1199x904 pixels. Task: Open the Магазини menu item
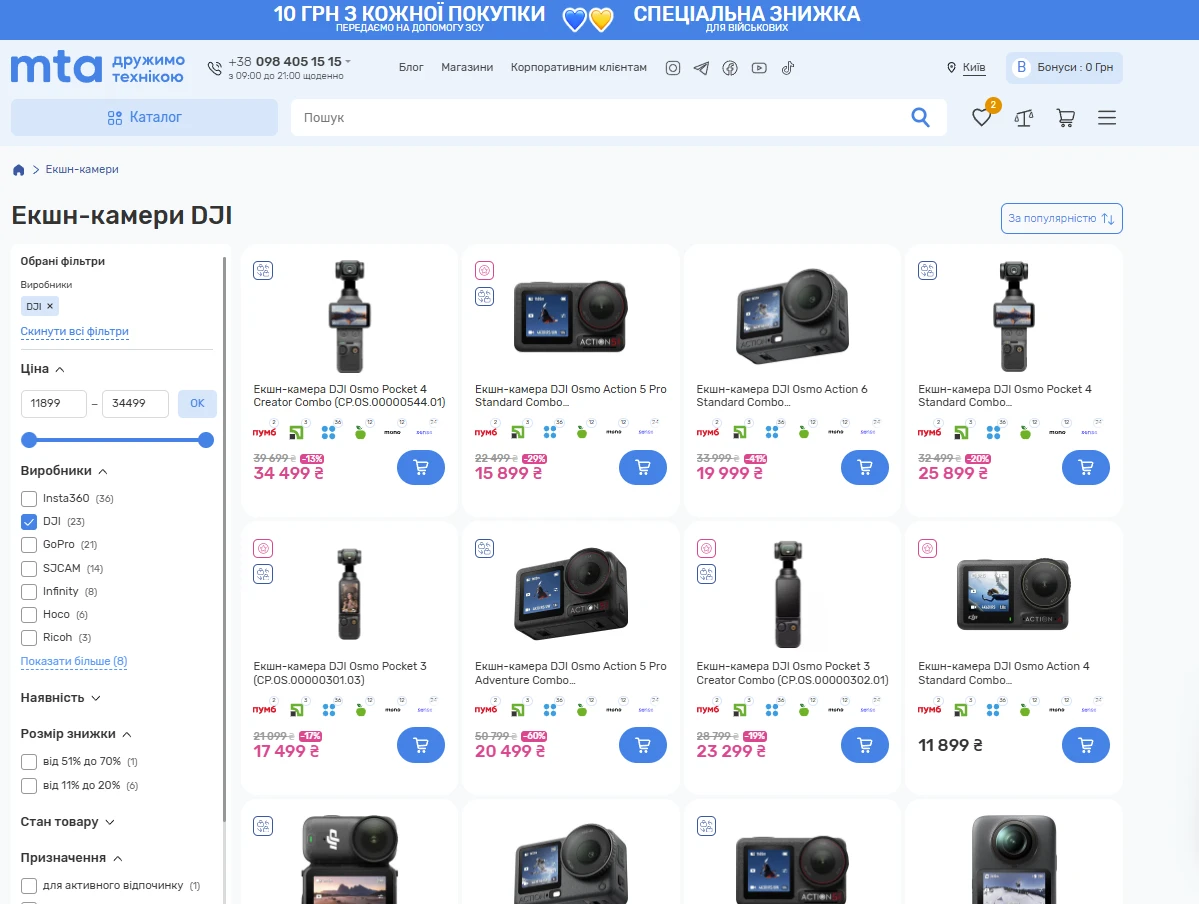pyautogui.click(x=467, y=67)
